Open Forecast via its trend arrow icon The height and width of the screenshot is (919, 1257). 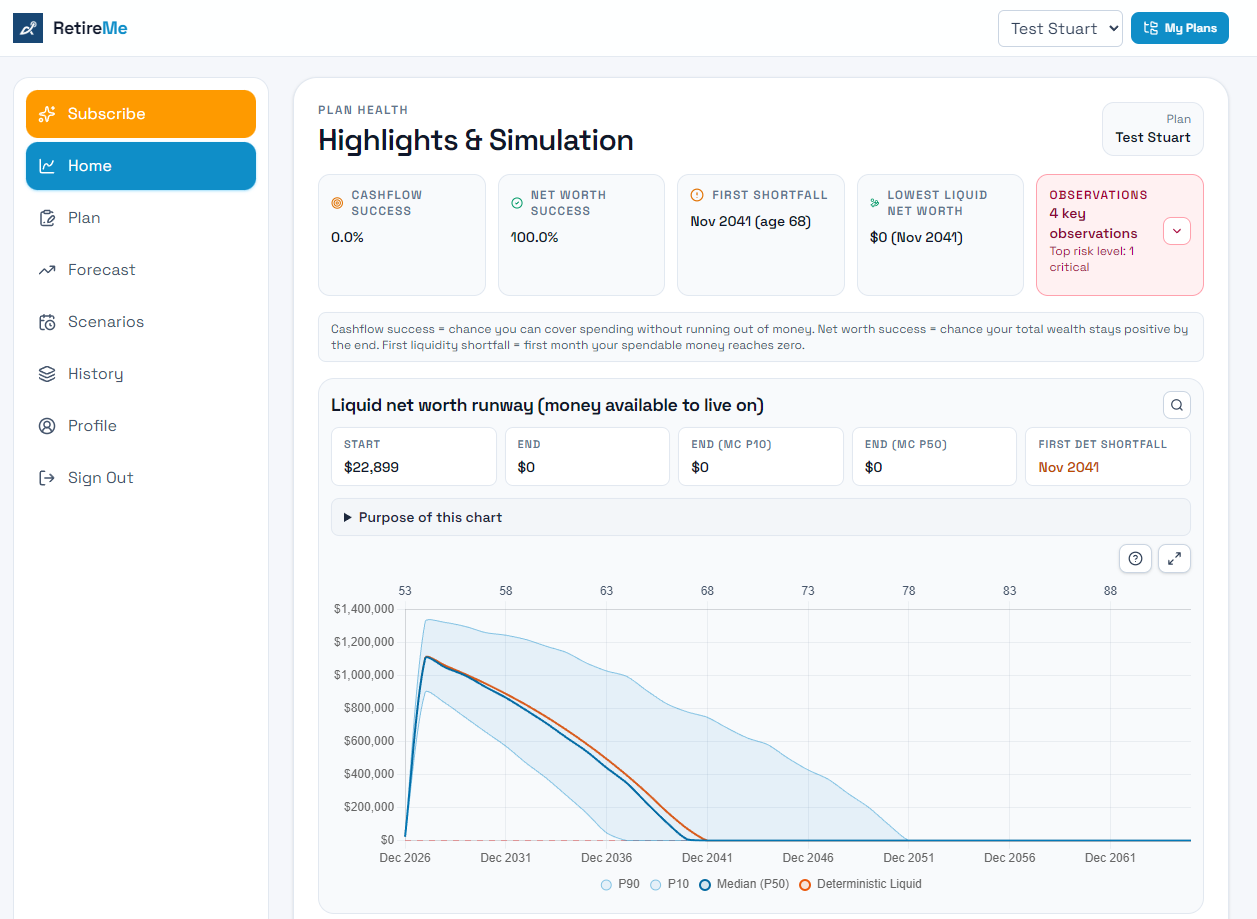tap(46, 269)
